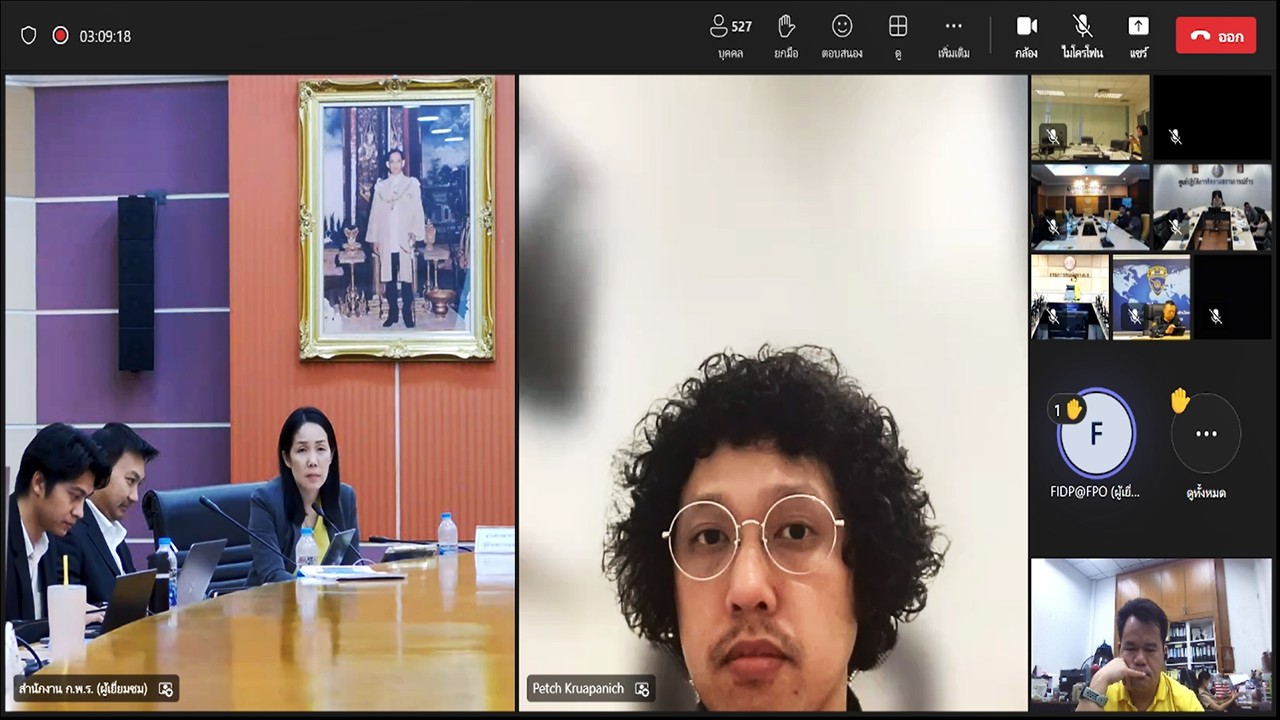1280x720 pixels.
Task: Open the reactions smiley menu
Action: [x=842, y=36]
